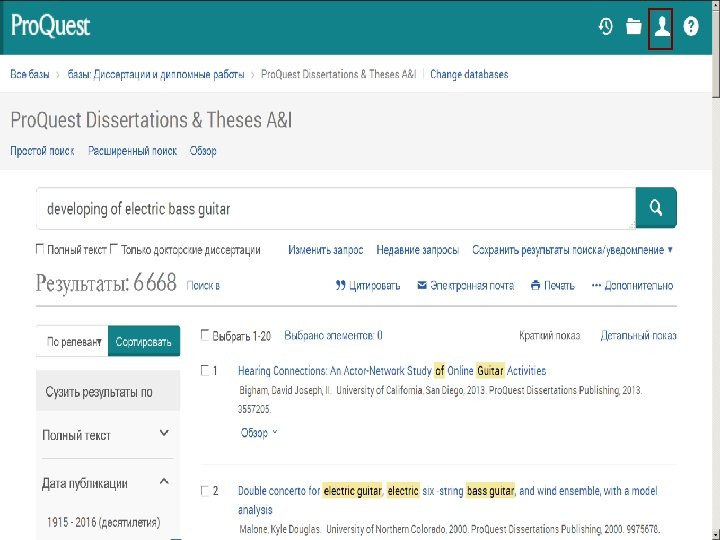Click the Печать printer icon
720x540 pixels.
click(x=535, y=286)
